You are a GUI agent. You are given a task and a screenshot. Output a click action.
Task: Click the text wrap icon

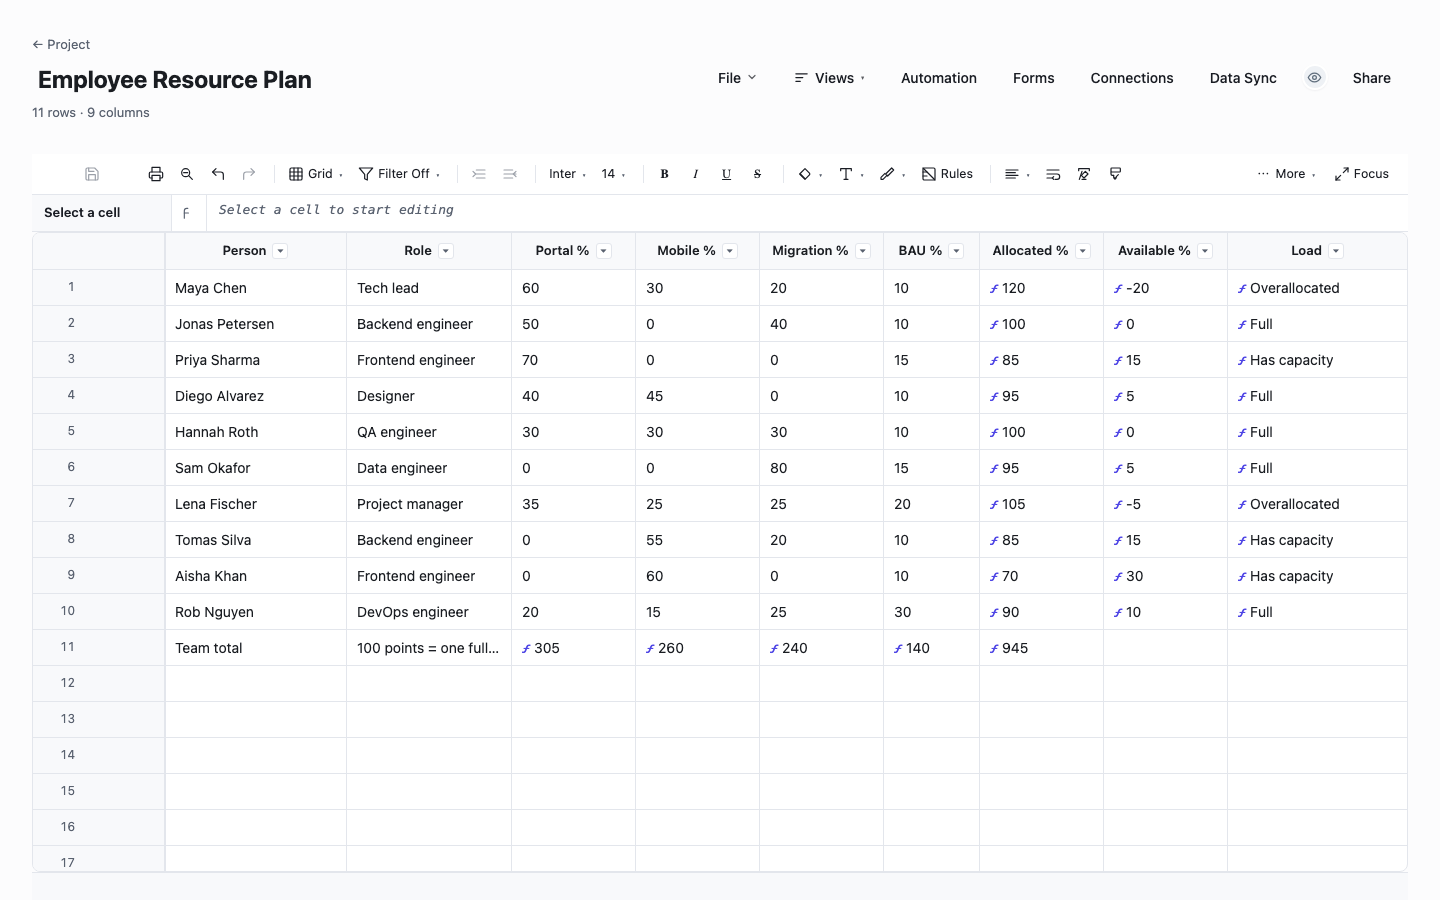click(x=1053, y=174)
